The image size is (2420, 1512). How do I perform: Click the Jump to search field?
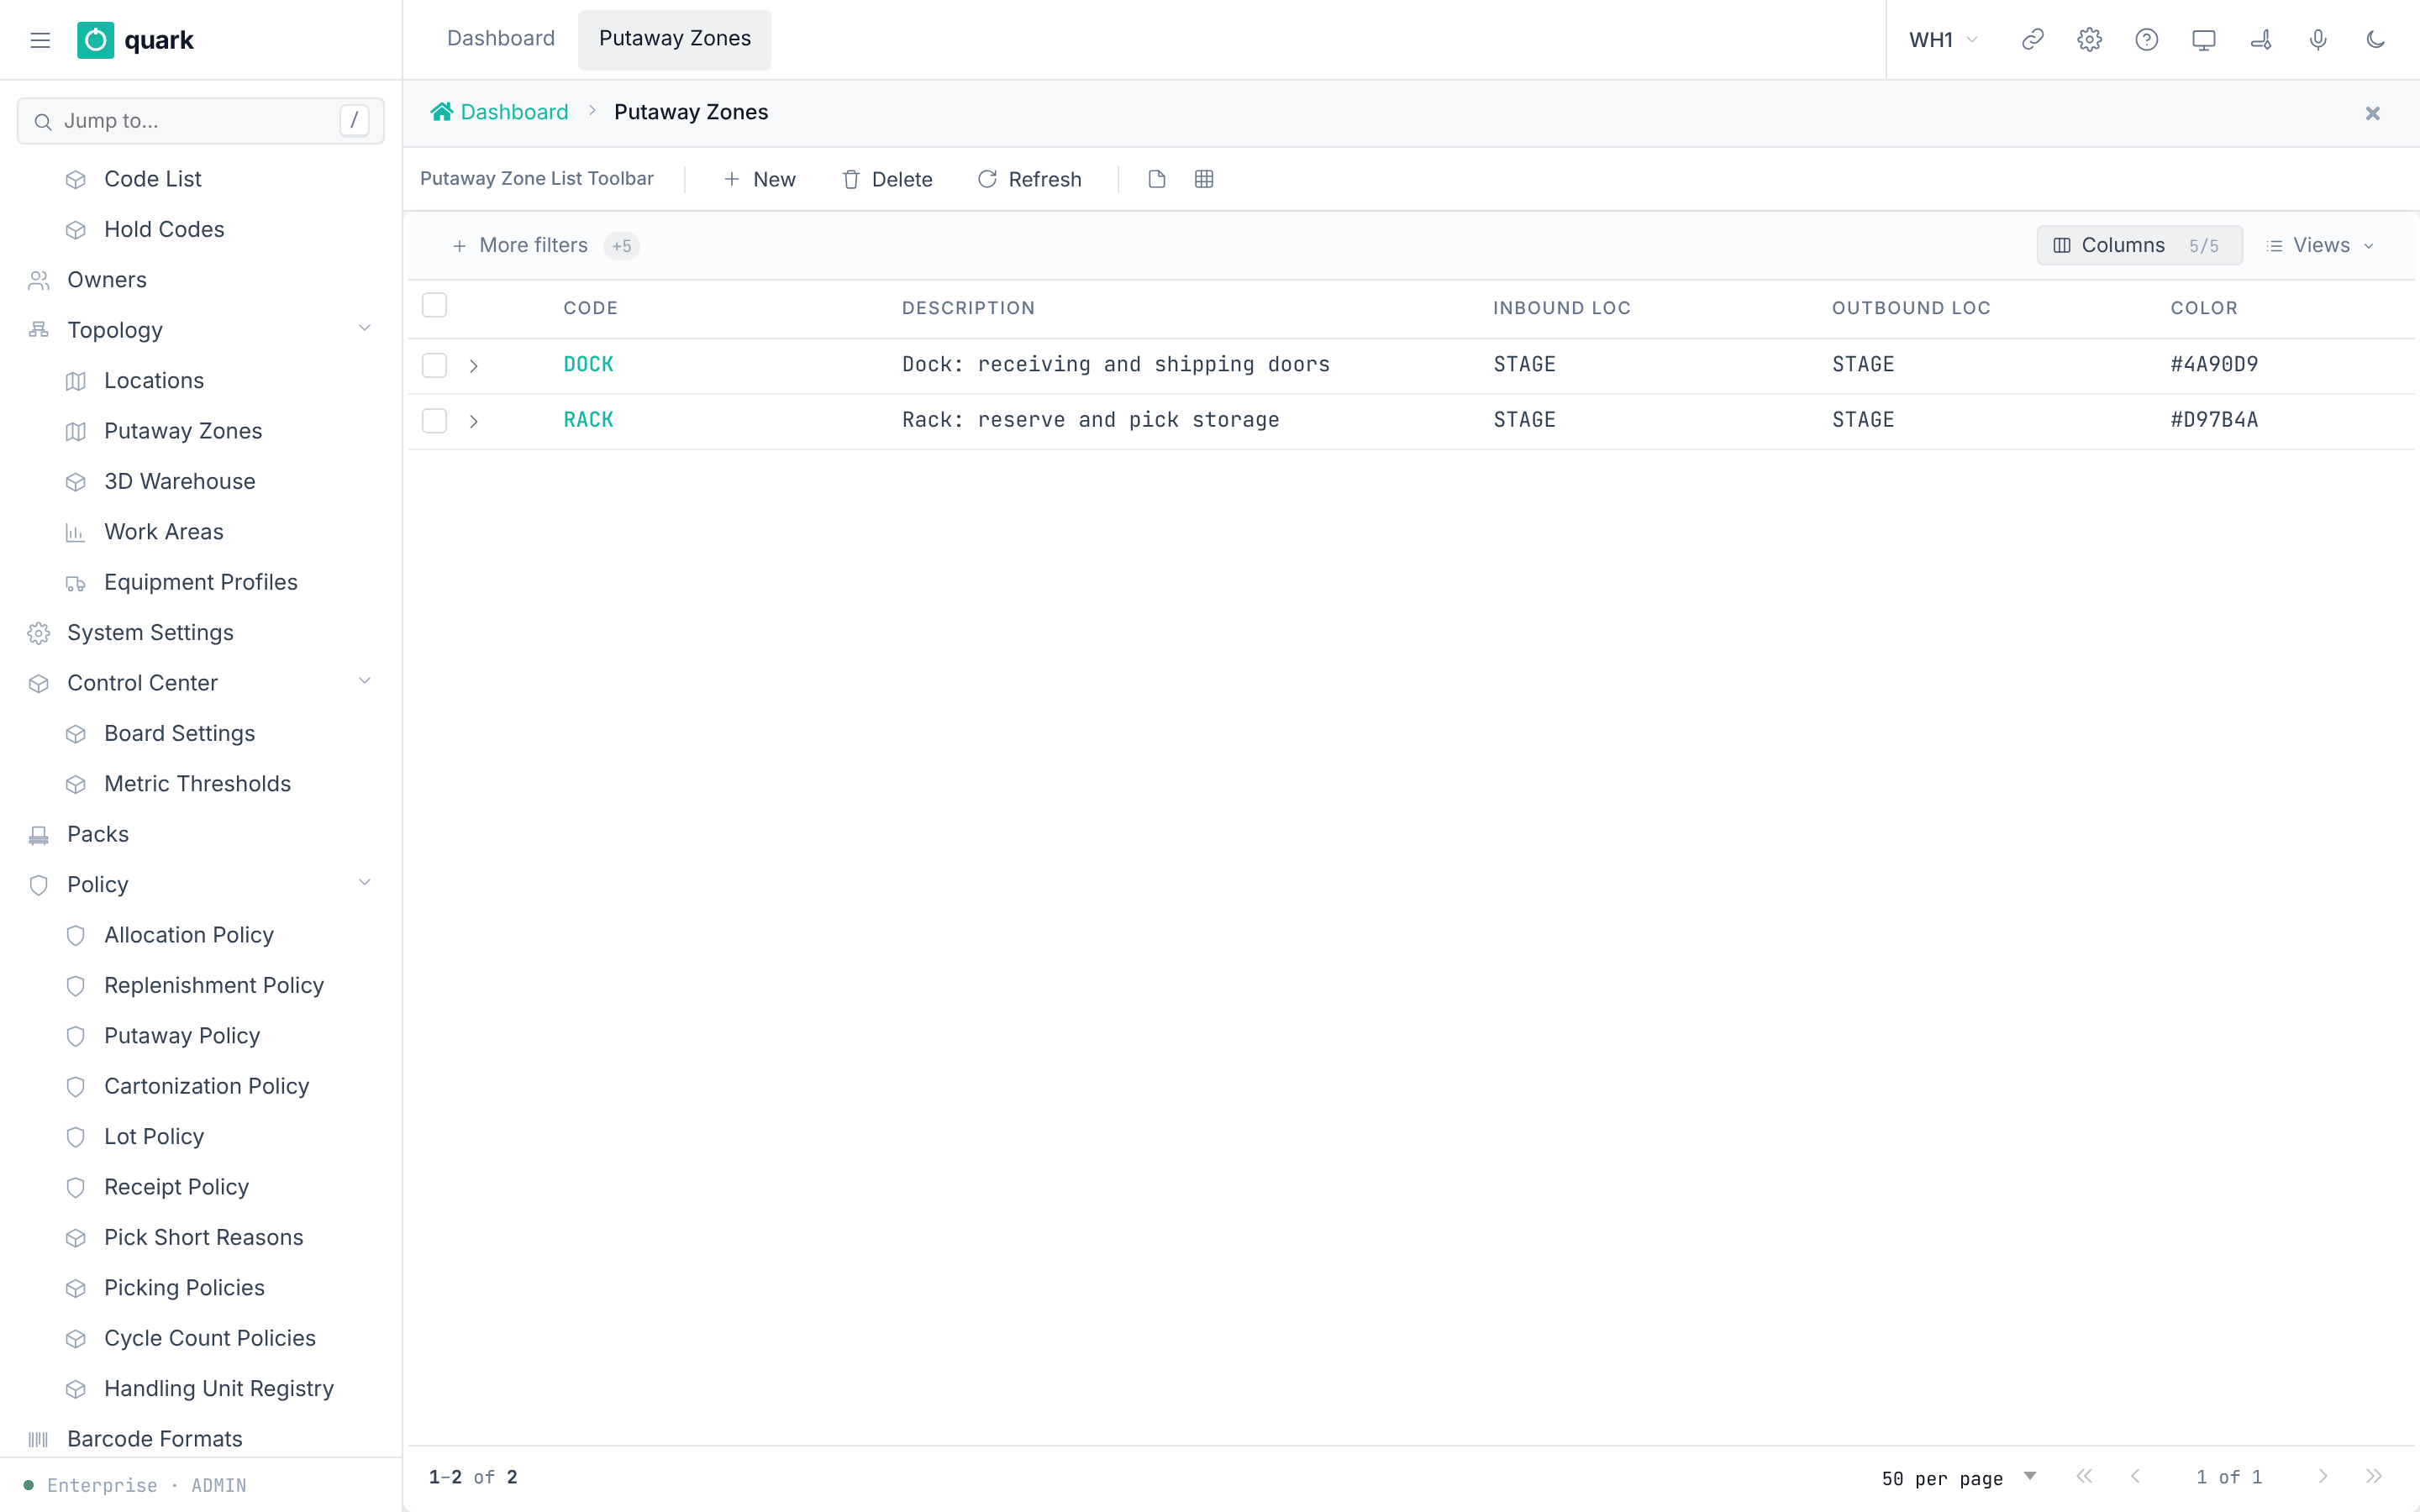[x=201, y=121]
